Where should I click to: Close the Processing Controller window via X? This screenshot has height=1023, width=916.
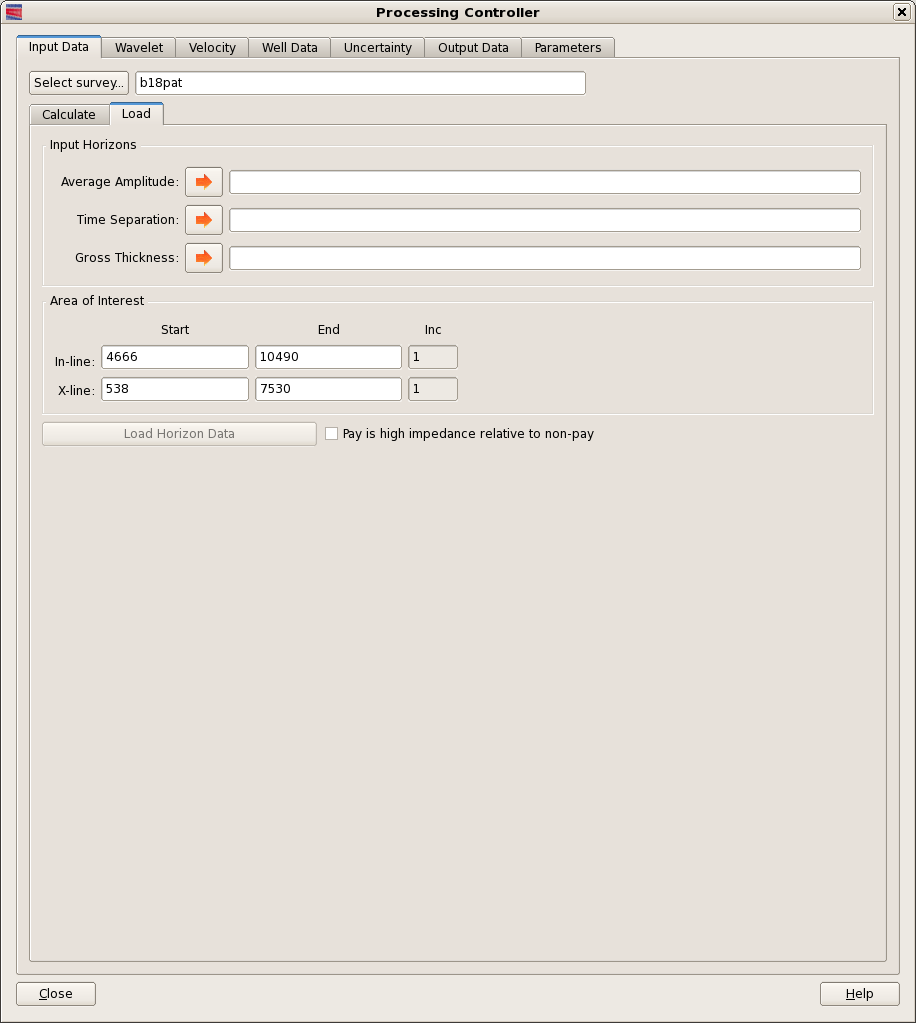pyautogui.click(x=900, y=12)
